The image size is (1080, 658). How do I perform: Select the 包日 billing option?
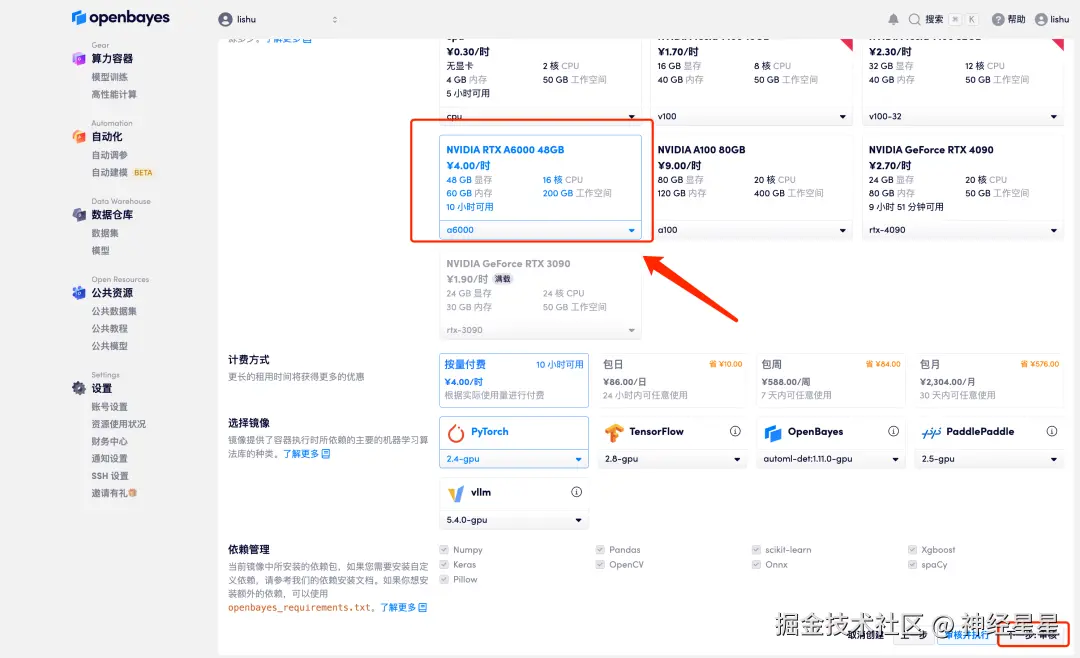click(672, 380)
